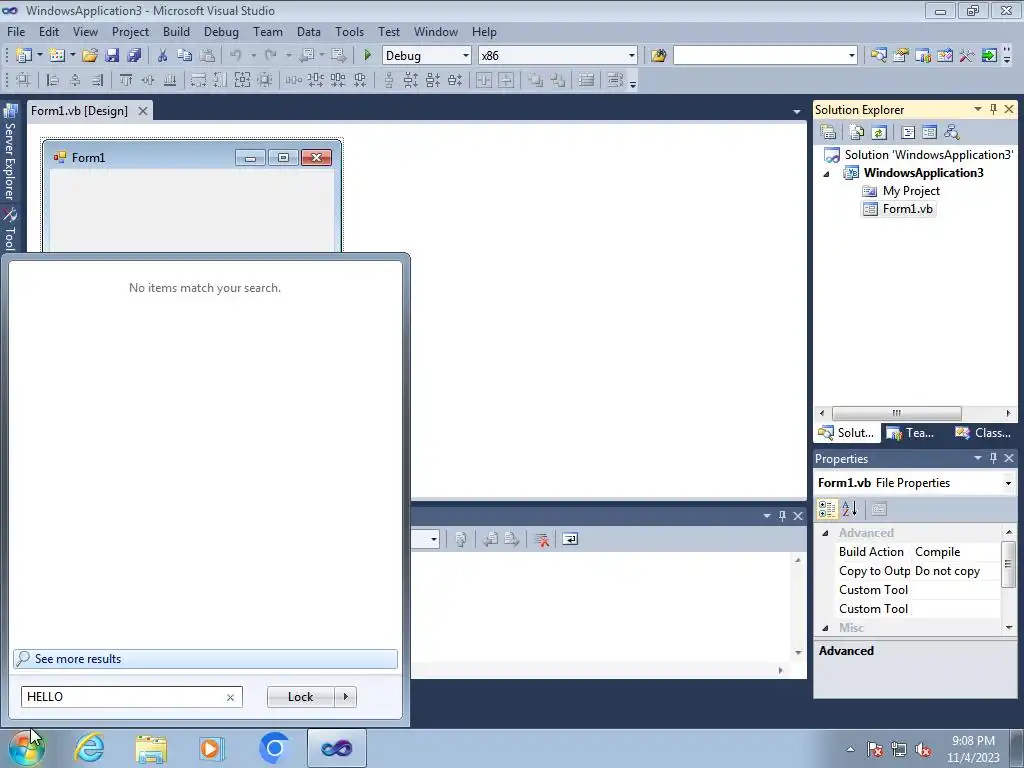Click the Cut scissors icon
Image resolution: width=1024 pixels, height=768 pixels.
(x=163, y=56)
